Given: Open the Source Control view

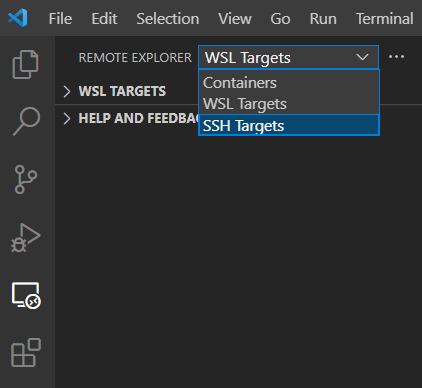Looking at the screenshot, I should (x=25, y=179).
